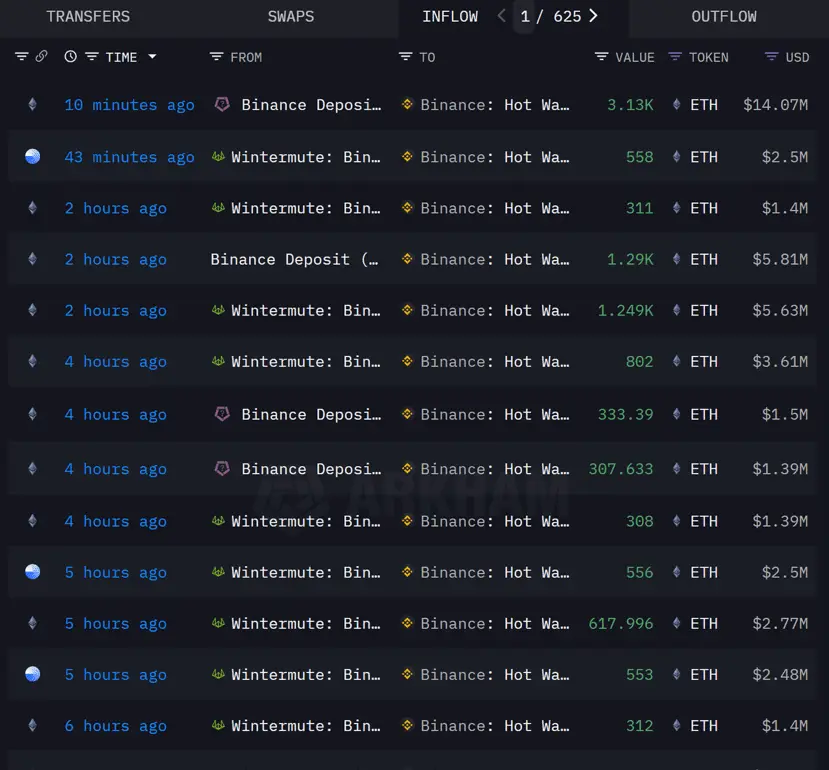This screenshot has height=770, width=829.
Task: Click Binance logo in 617.996 row
Action: click(407, 623)
